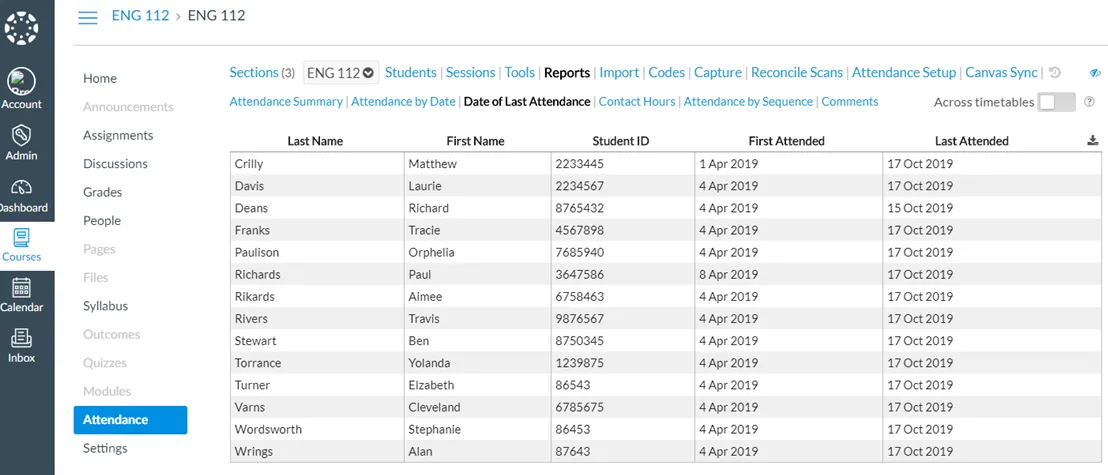The height and width of the screenshot is (475, 1108).
Task: Sort by the Student ID column header
Action: (x=620, y=141)
